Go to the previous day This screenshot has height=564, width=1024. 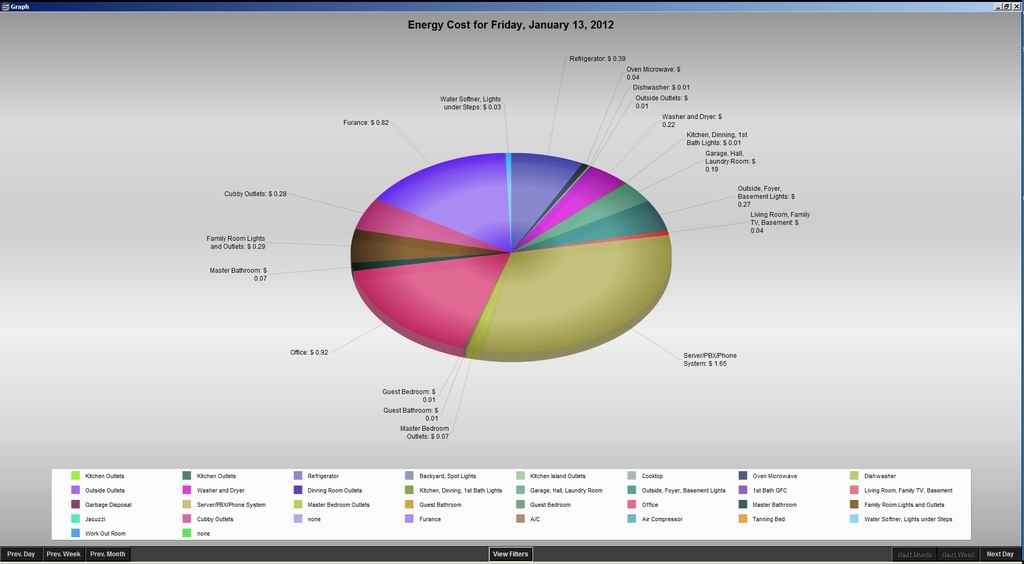pos(21,554)
